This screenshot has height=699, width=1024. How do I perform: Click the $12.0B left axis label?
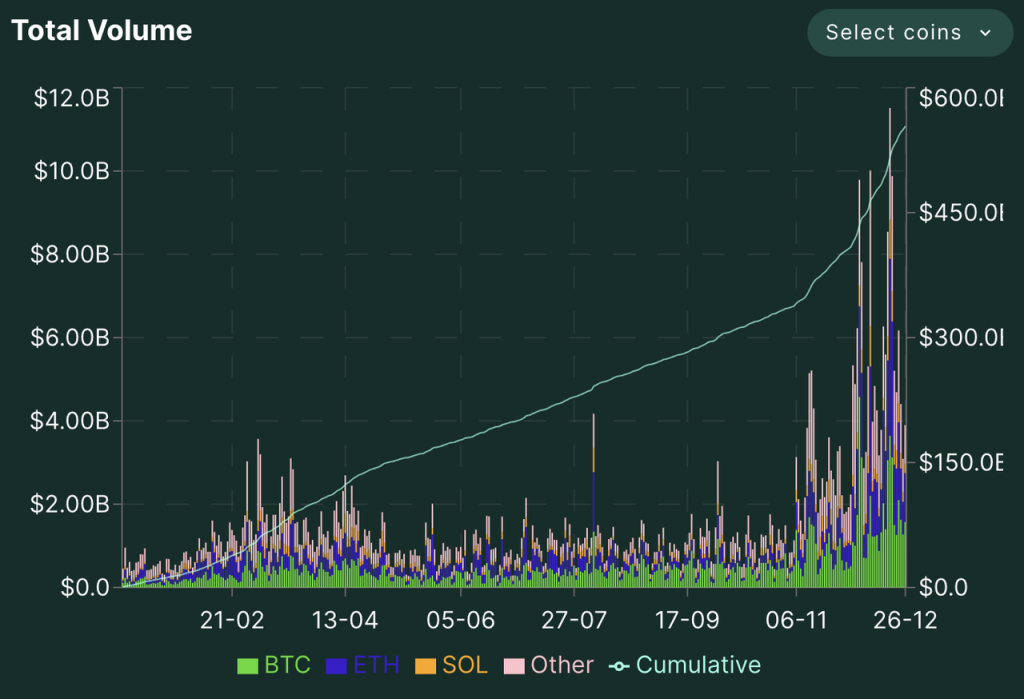[70, 98]
